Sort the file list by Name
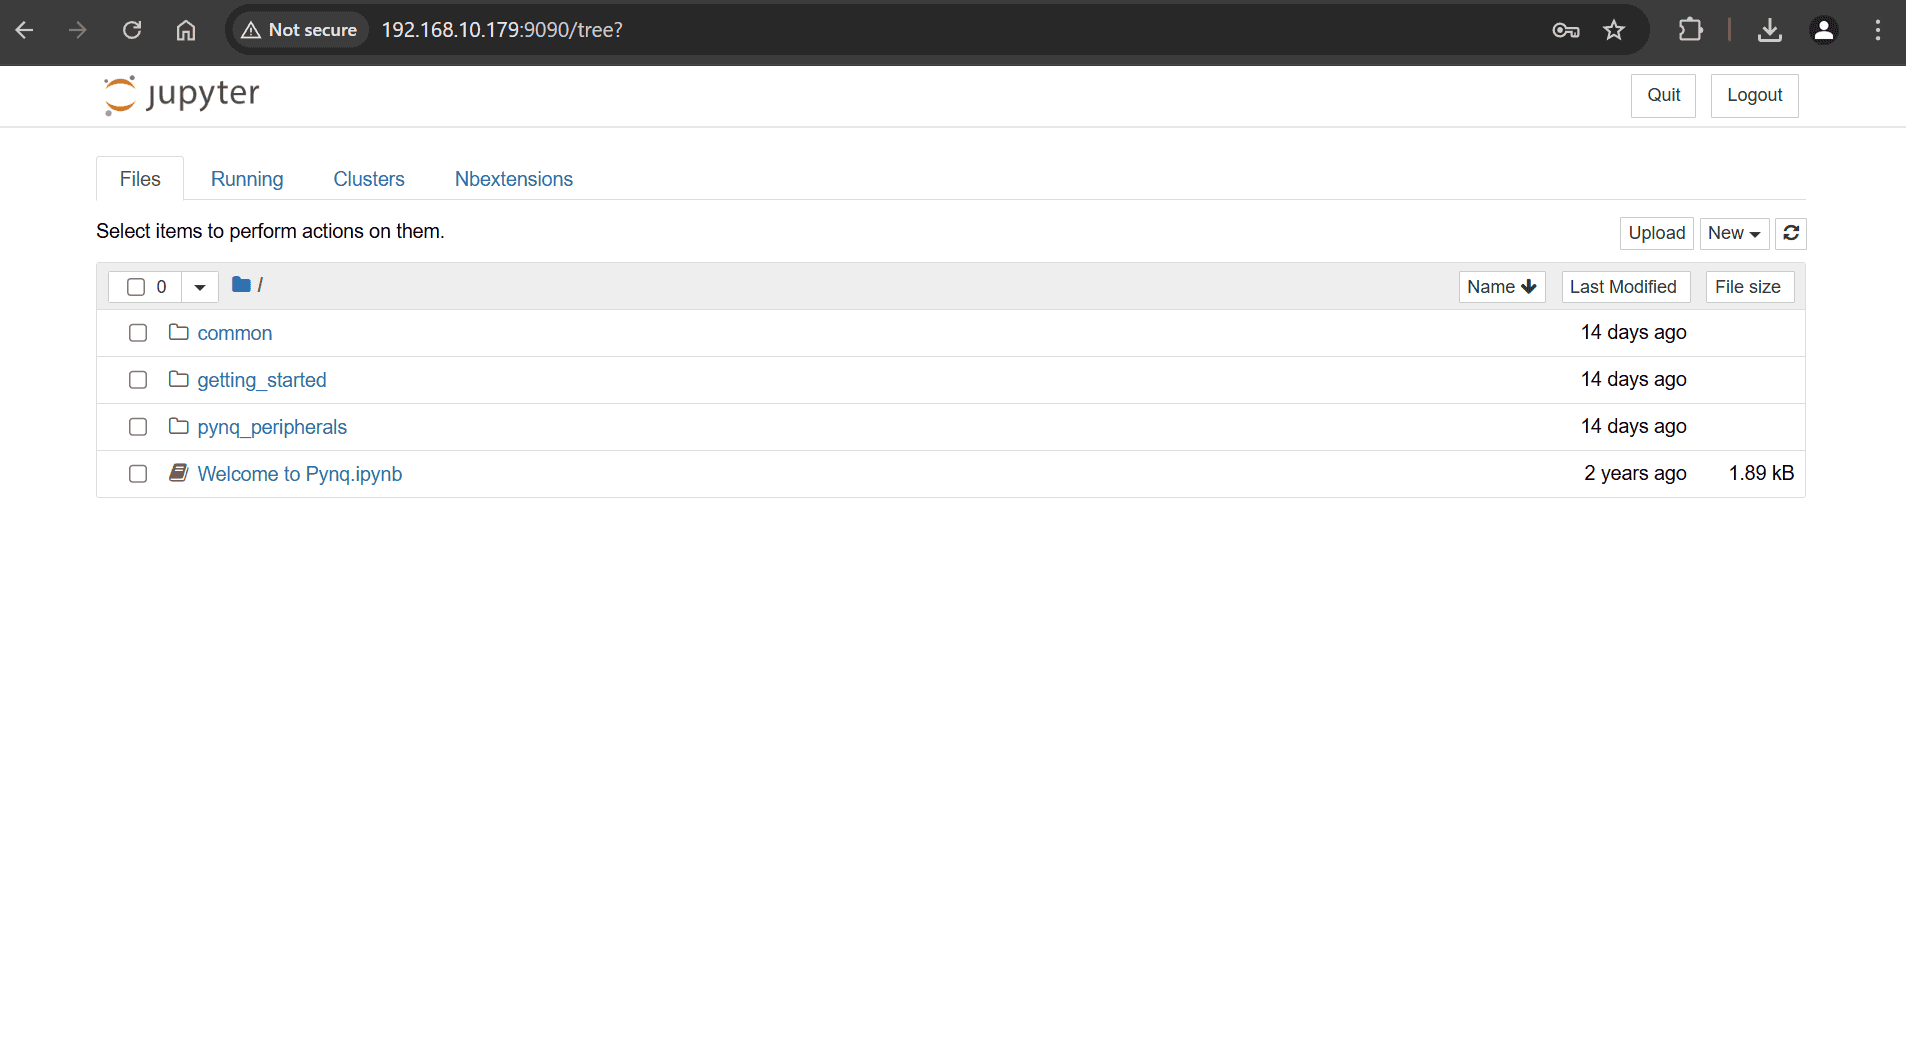Image resolution: width=1906 pixels, height=1052 pixels. coord(1501,287)
